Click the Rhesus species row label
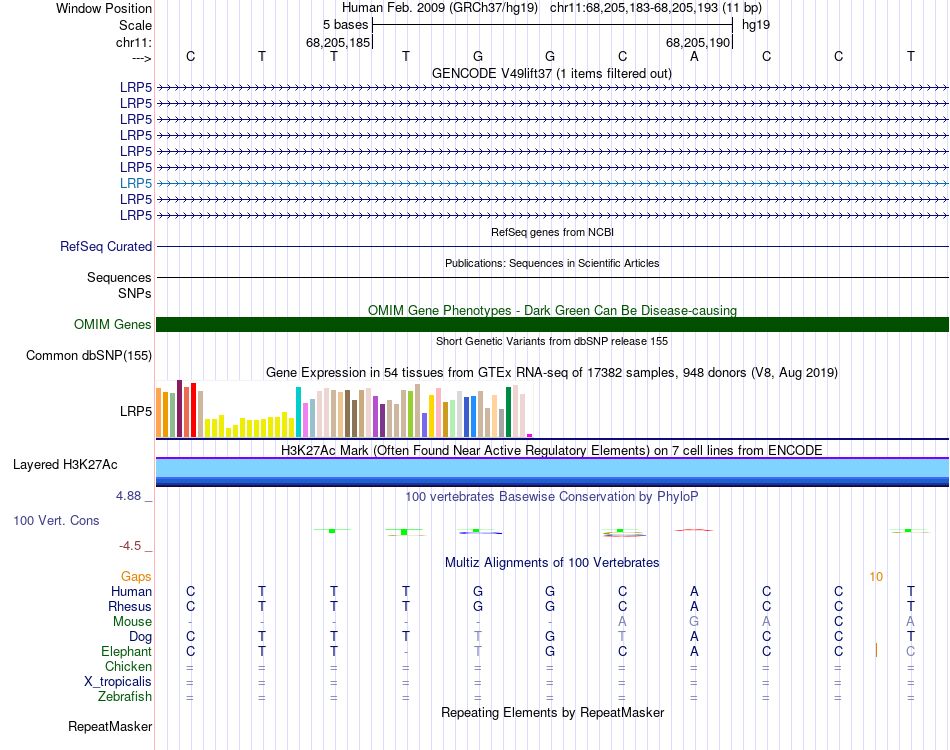The height and width of the screenshot is (750, 950). [130, 606]
